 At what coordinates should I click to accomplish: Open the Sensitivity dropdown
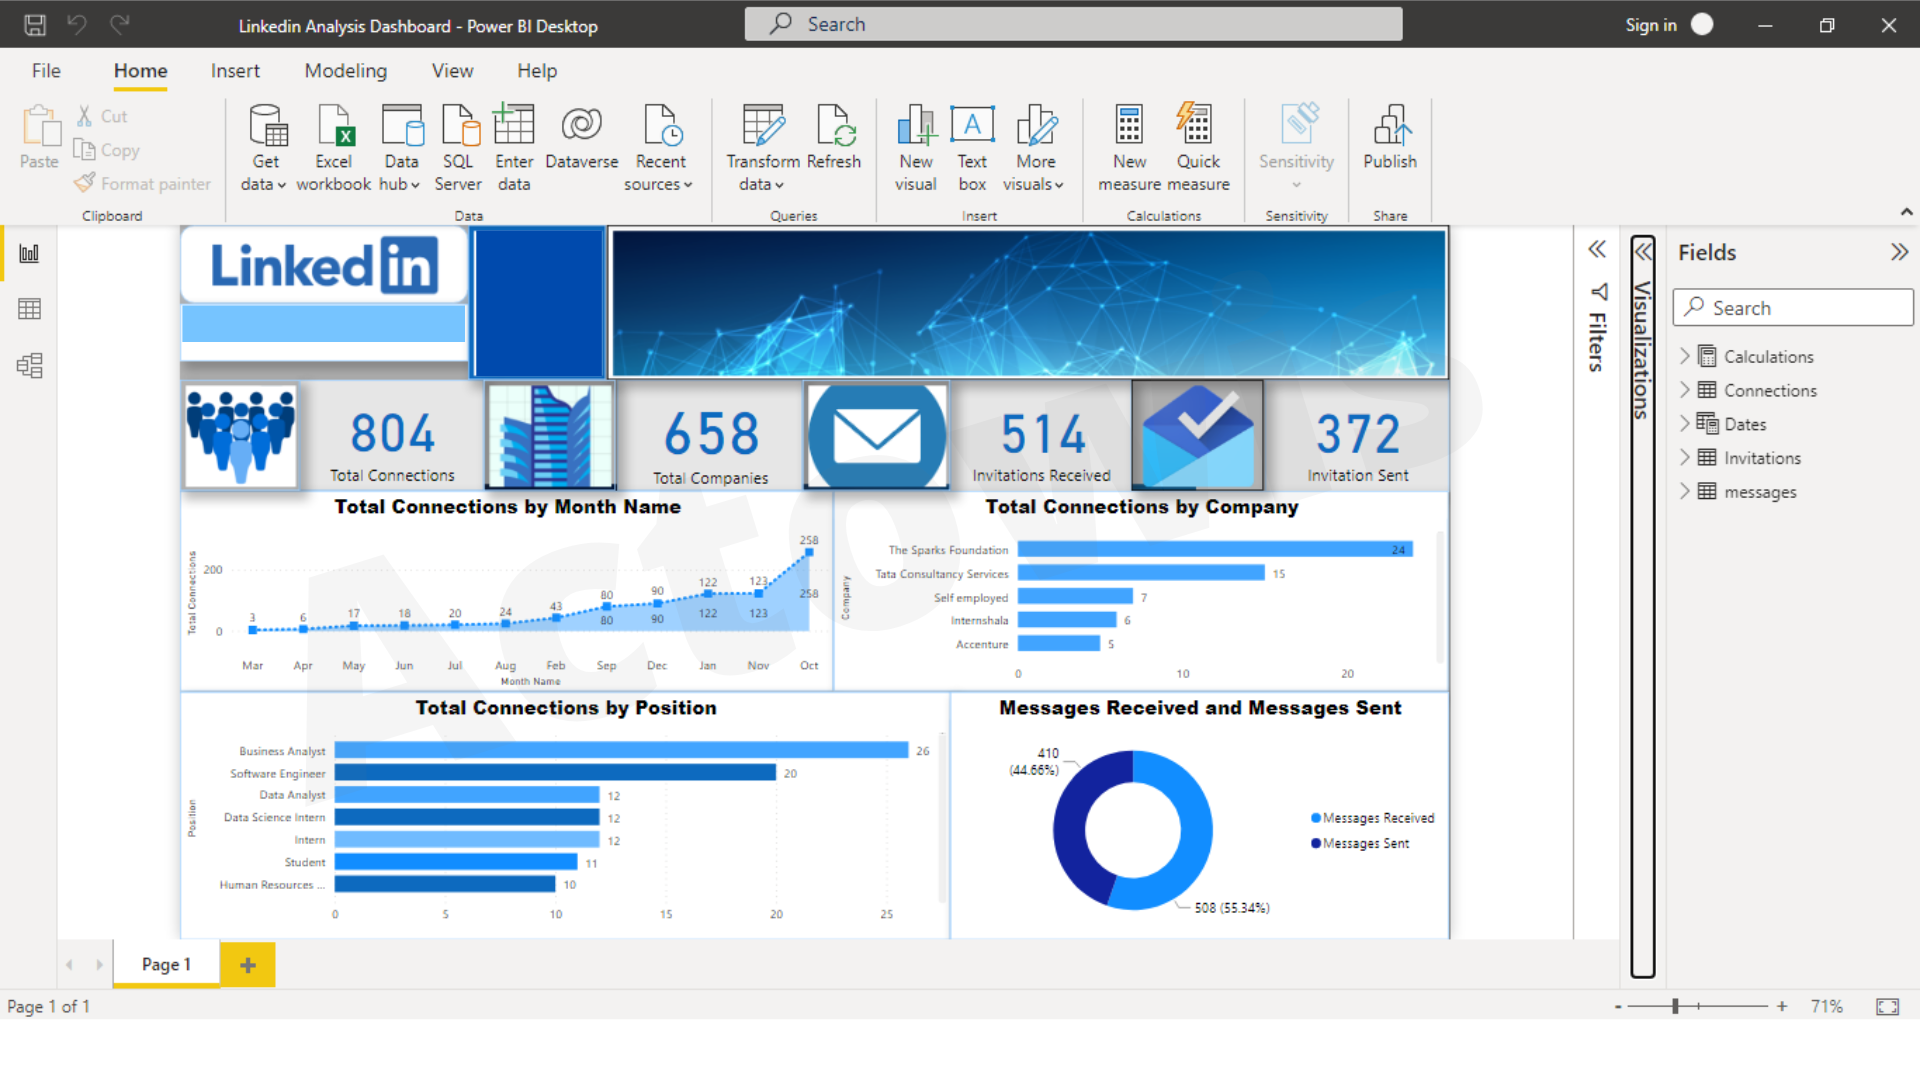(x=1296, y=148)
